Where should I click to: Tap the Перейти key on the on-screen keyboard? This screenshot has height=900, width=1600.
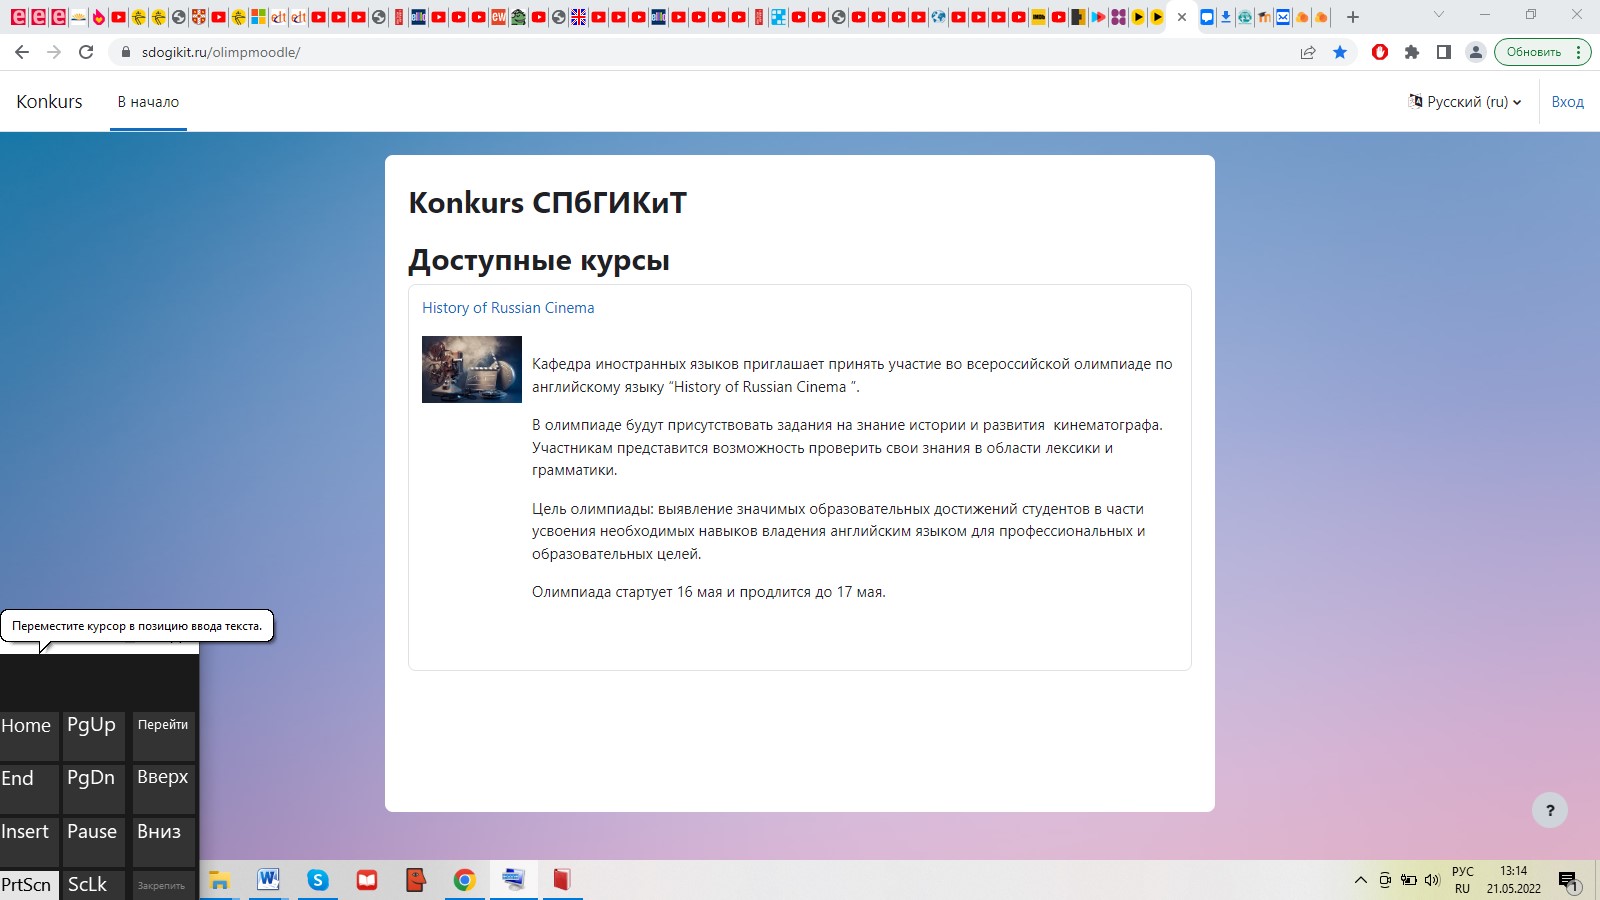[x=164, y=736]
